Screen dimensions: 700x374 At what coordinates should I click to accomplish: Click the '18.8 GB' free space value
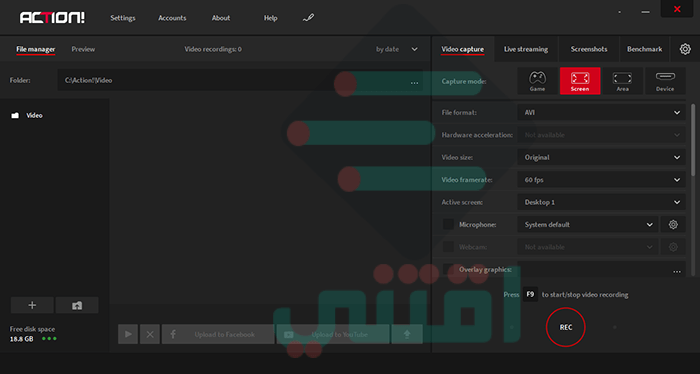click(21, 339)
